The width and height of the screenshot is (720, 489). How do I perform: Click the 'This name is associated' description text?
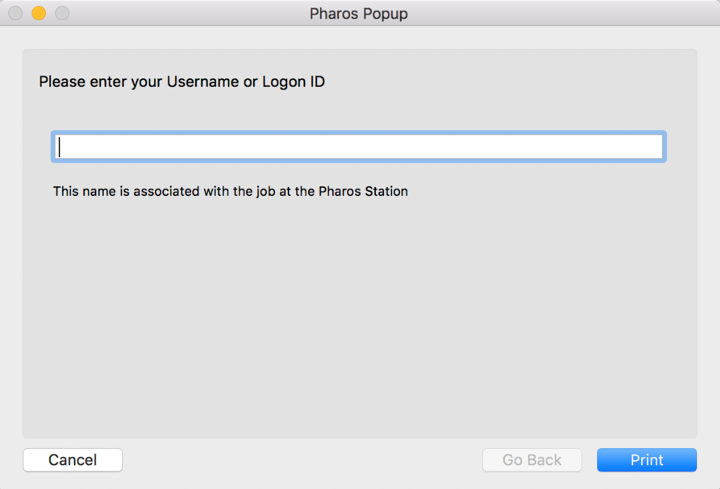pos(231,191)
